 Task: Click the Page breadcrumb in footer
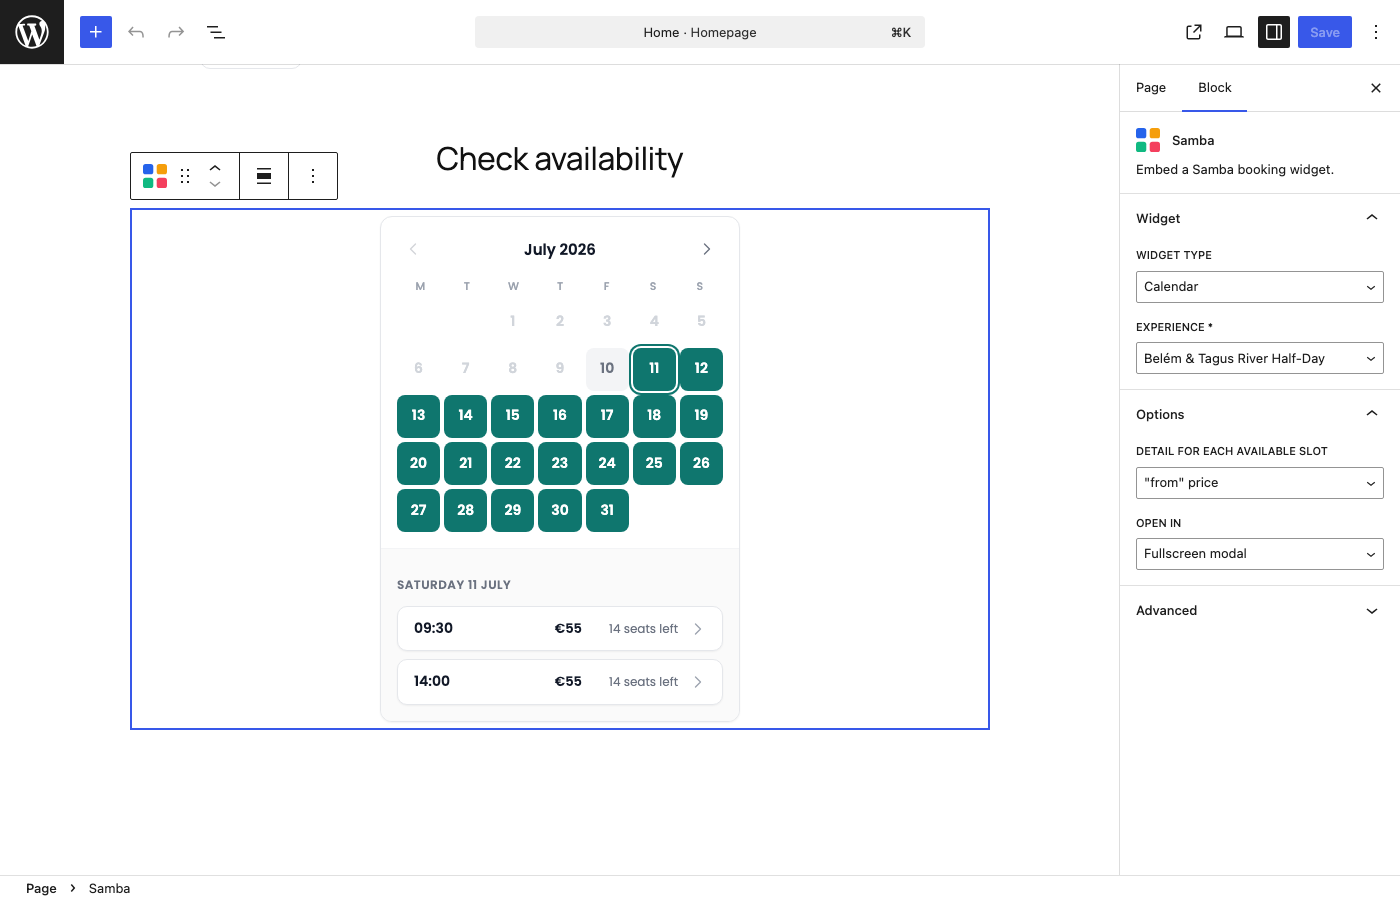[41, 888]
